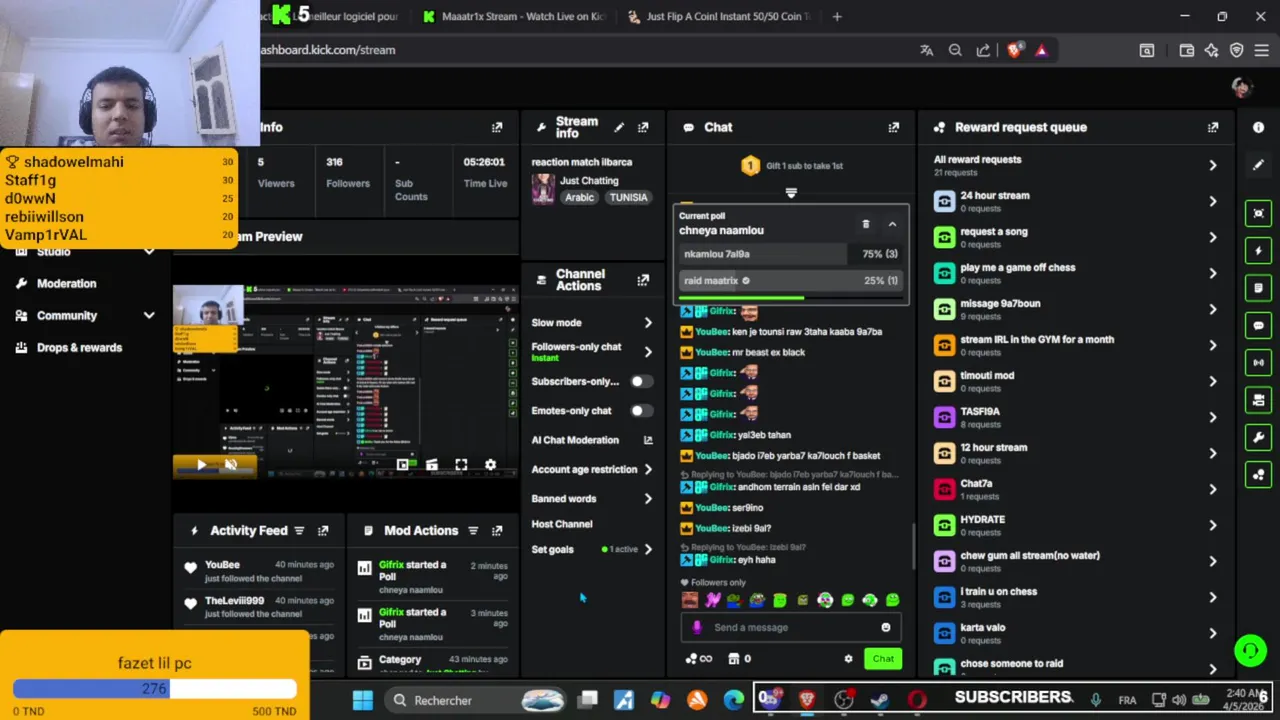Pop out the Channel Actions panel
Image resolution: width=1280 pixels, height=720 pixels.
click(643, 280)
